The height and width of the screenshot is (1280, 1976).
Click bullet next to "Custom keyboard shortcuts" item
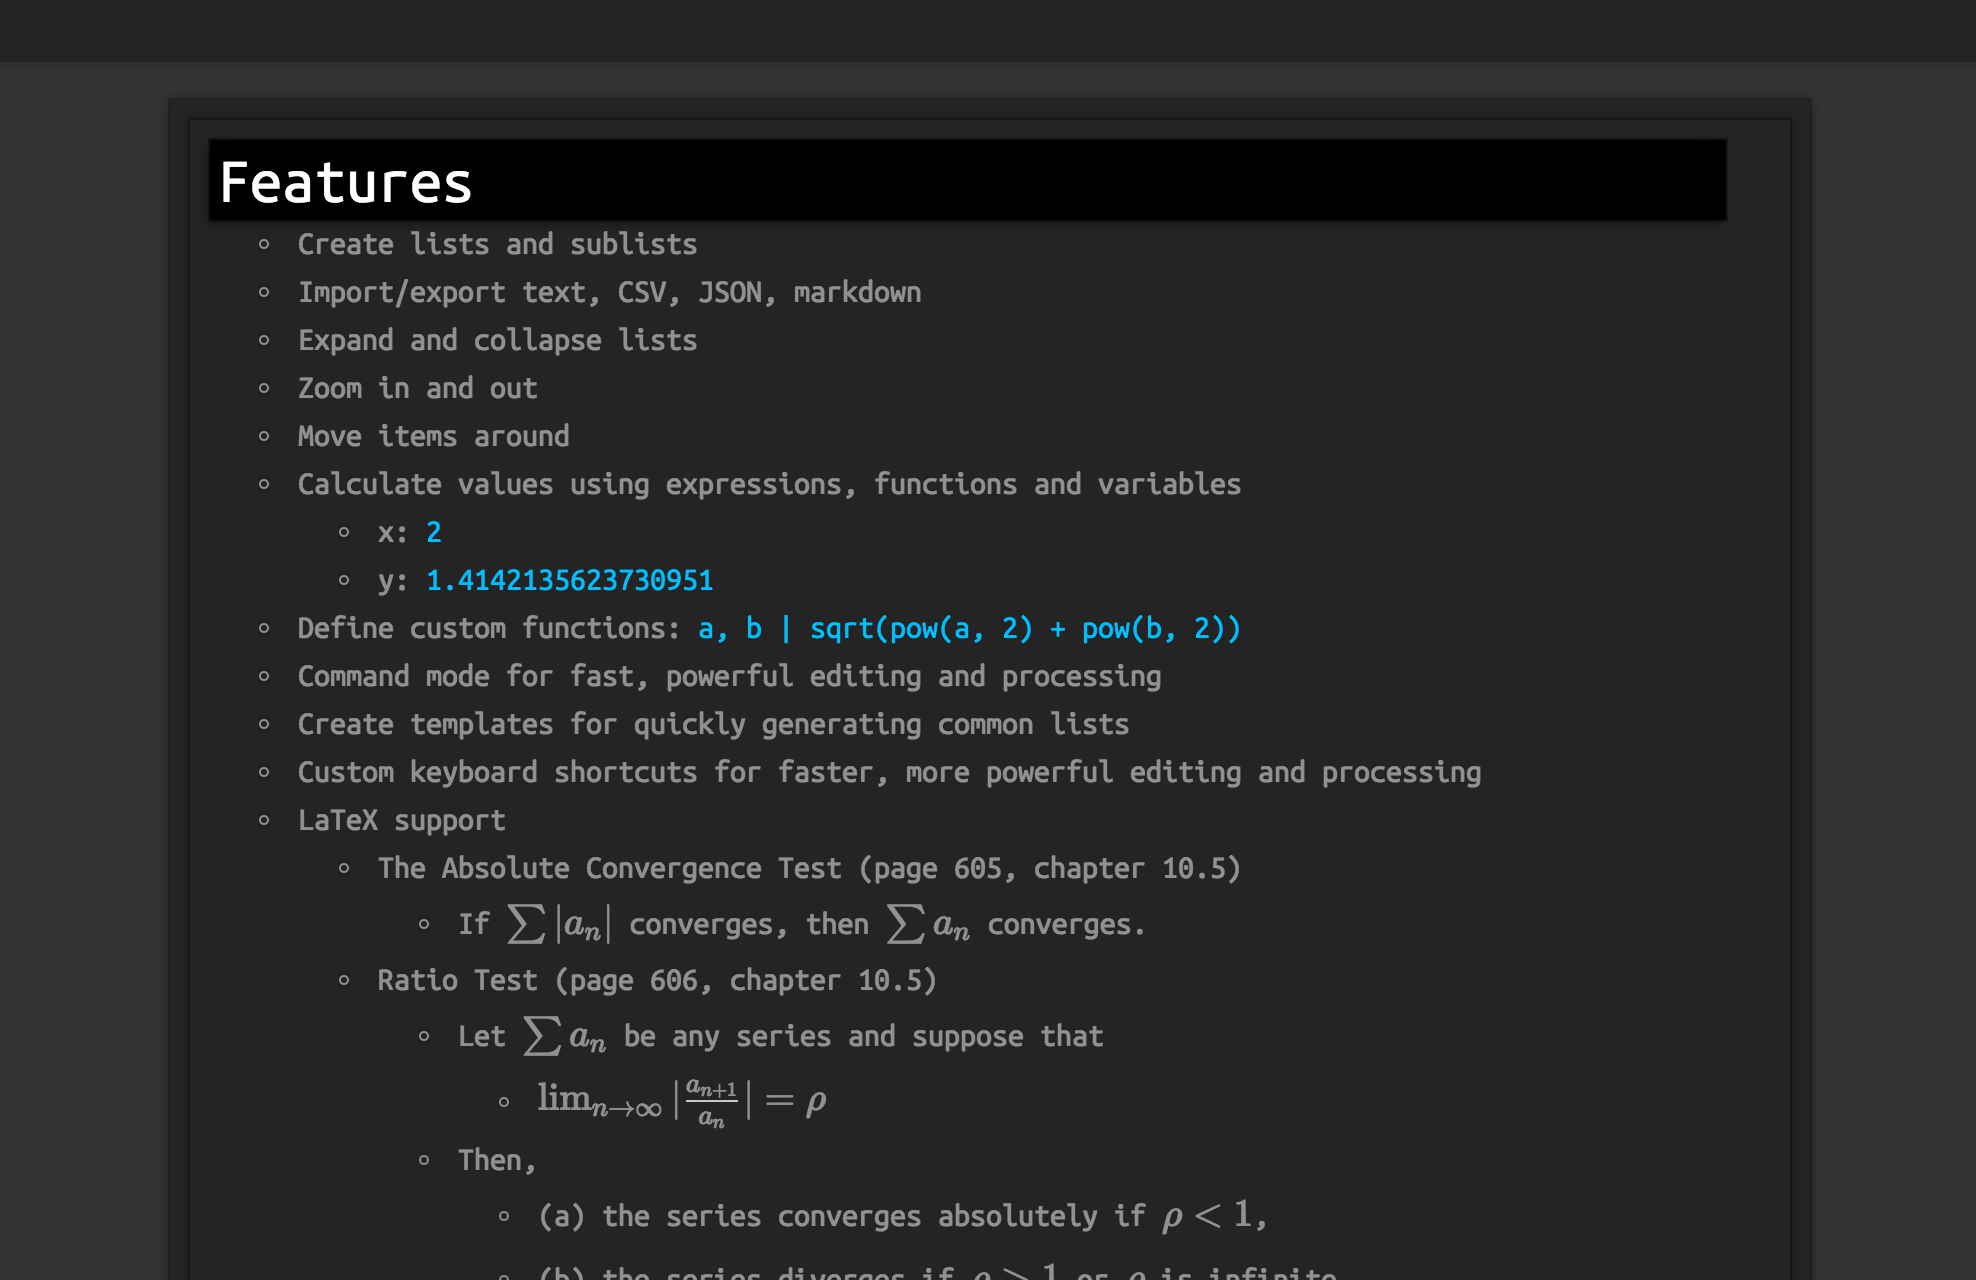click(264, 772)
